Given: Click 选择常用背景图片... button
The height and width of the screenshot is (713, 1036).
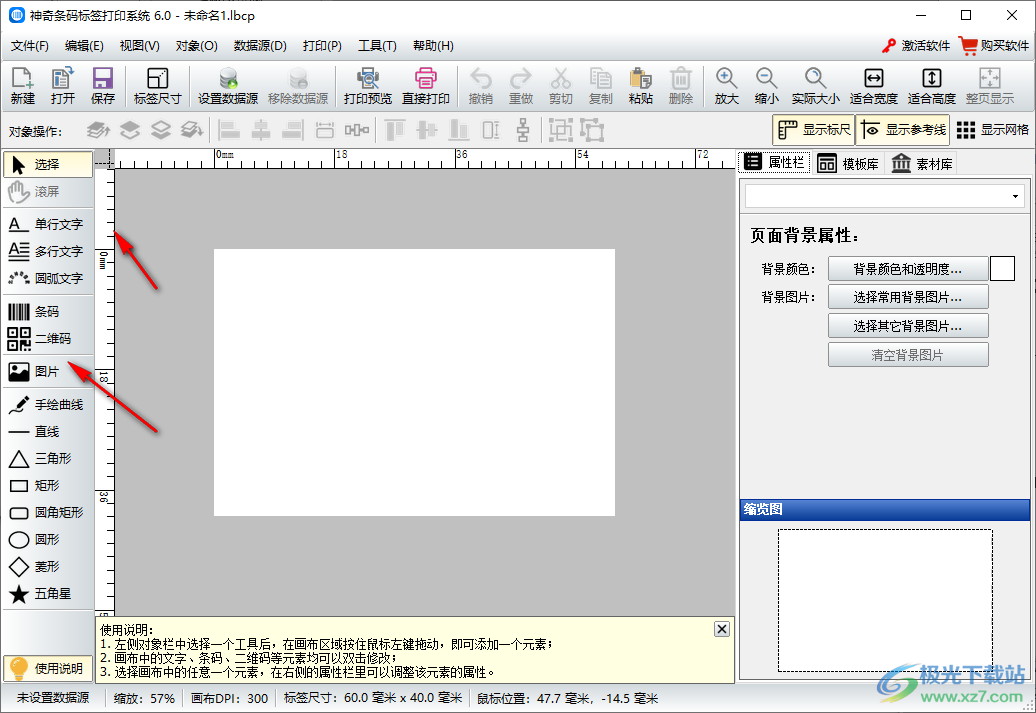Looking at the screenshot, I should pyautogui.click(x=908, y=297).
